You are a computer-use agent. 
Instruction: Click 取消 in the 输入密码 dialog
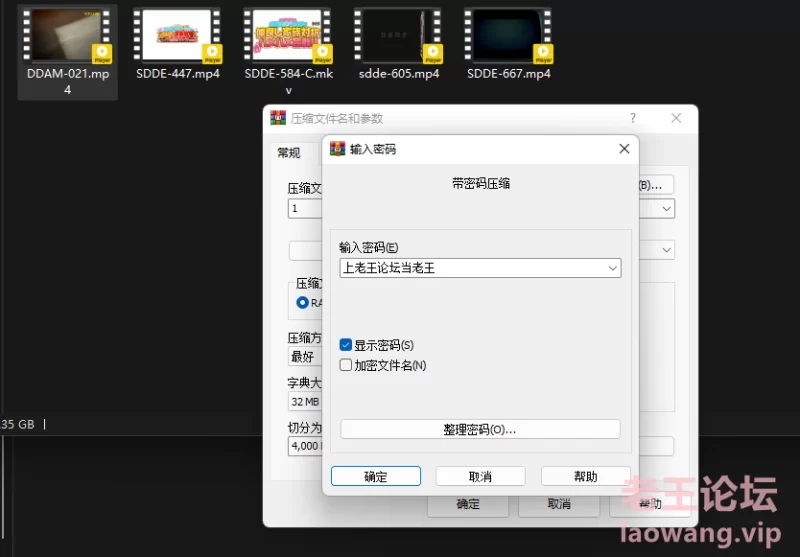point(480,476)
